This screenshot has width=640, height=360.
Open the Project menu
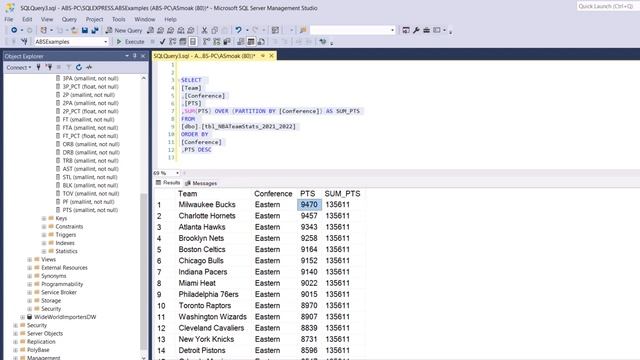click(x=94, y=19)
